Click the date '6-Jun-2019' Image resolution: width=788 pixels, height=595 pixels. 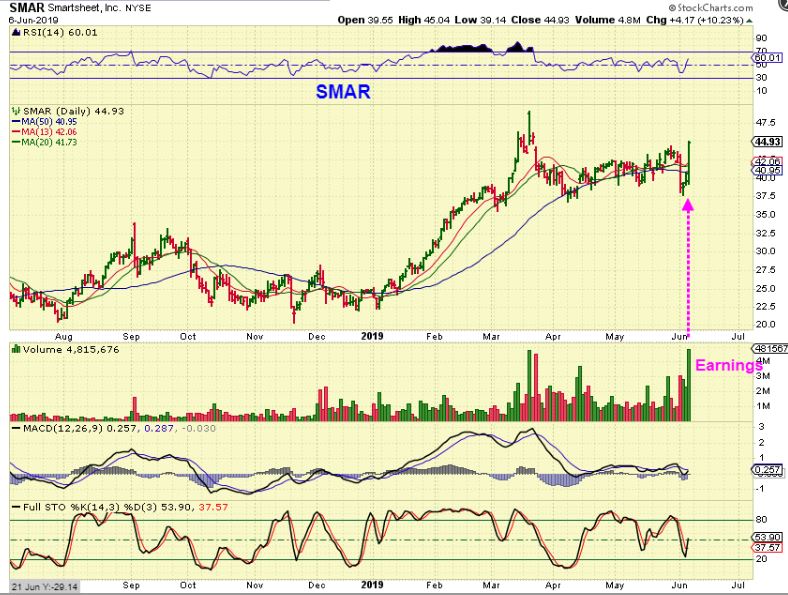[34, 20]
